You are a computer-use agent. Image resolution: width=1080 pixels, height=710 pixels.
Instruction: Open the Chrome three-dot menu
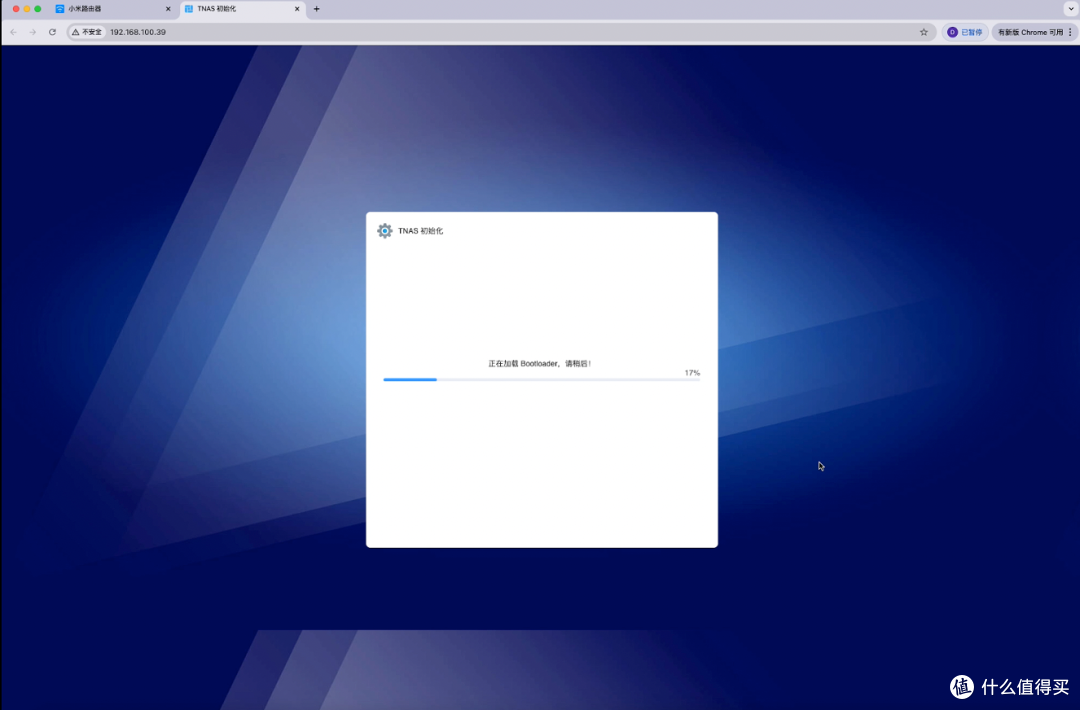point(1070,32)
